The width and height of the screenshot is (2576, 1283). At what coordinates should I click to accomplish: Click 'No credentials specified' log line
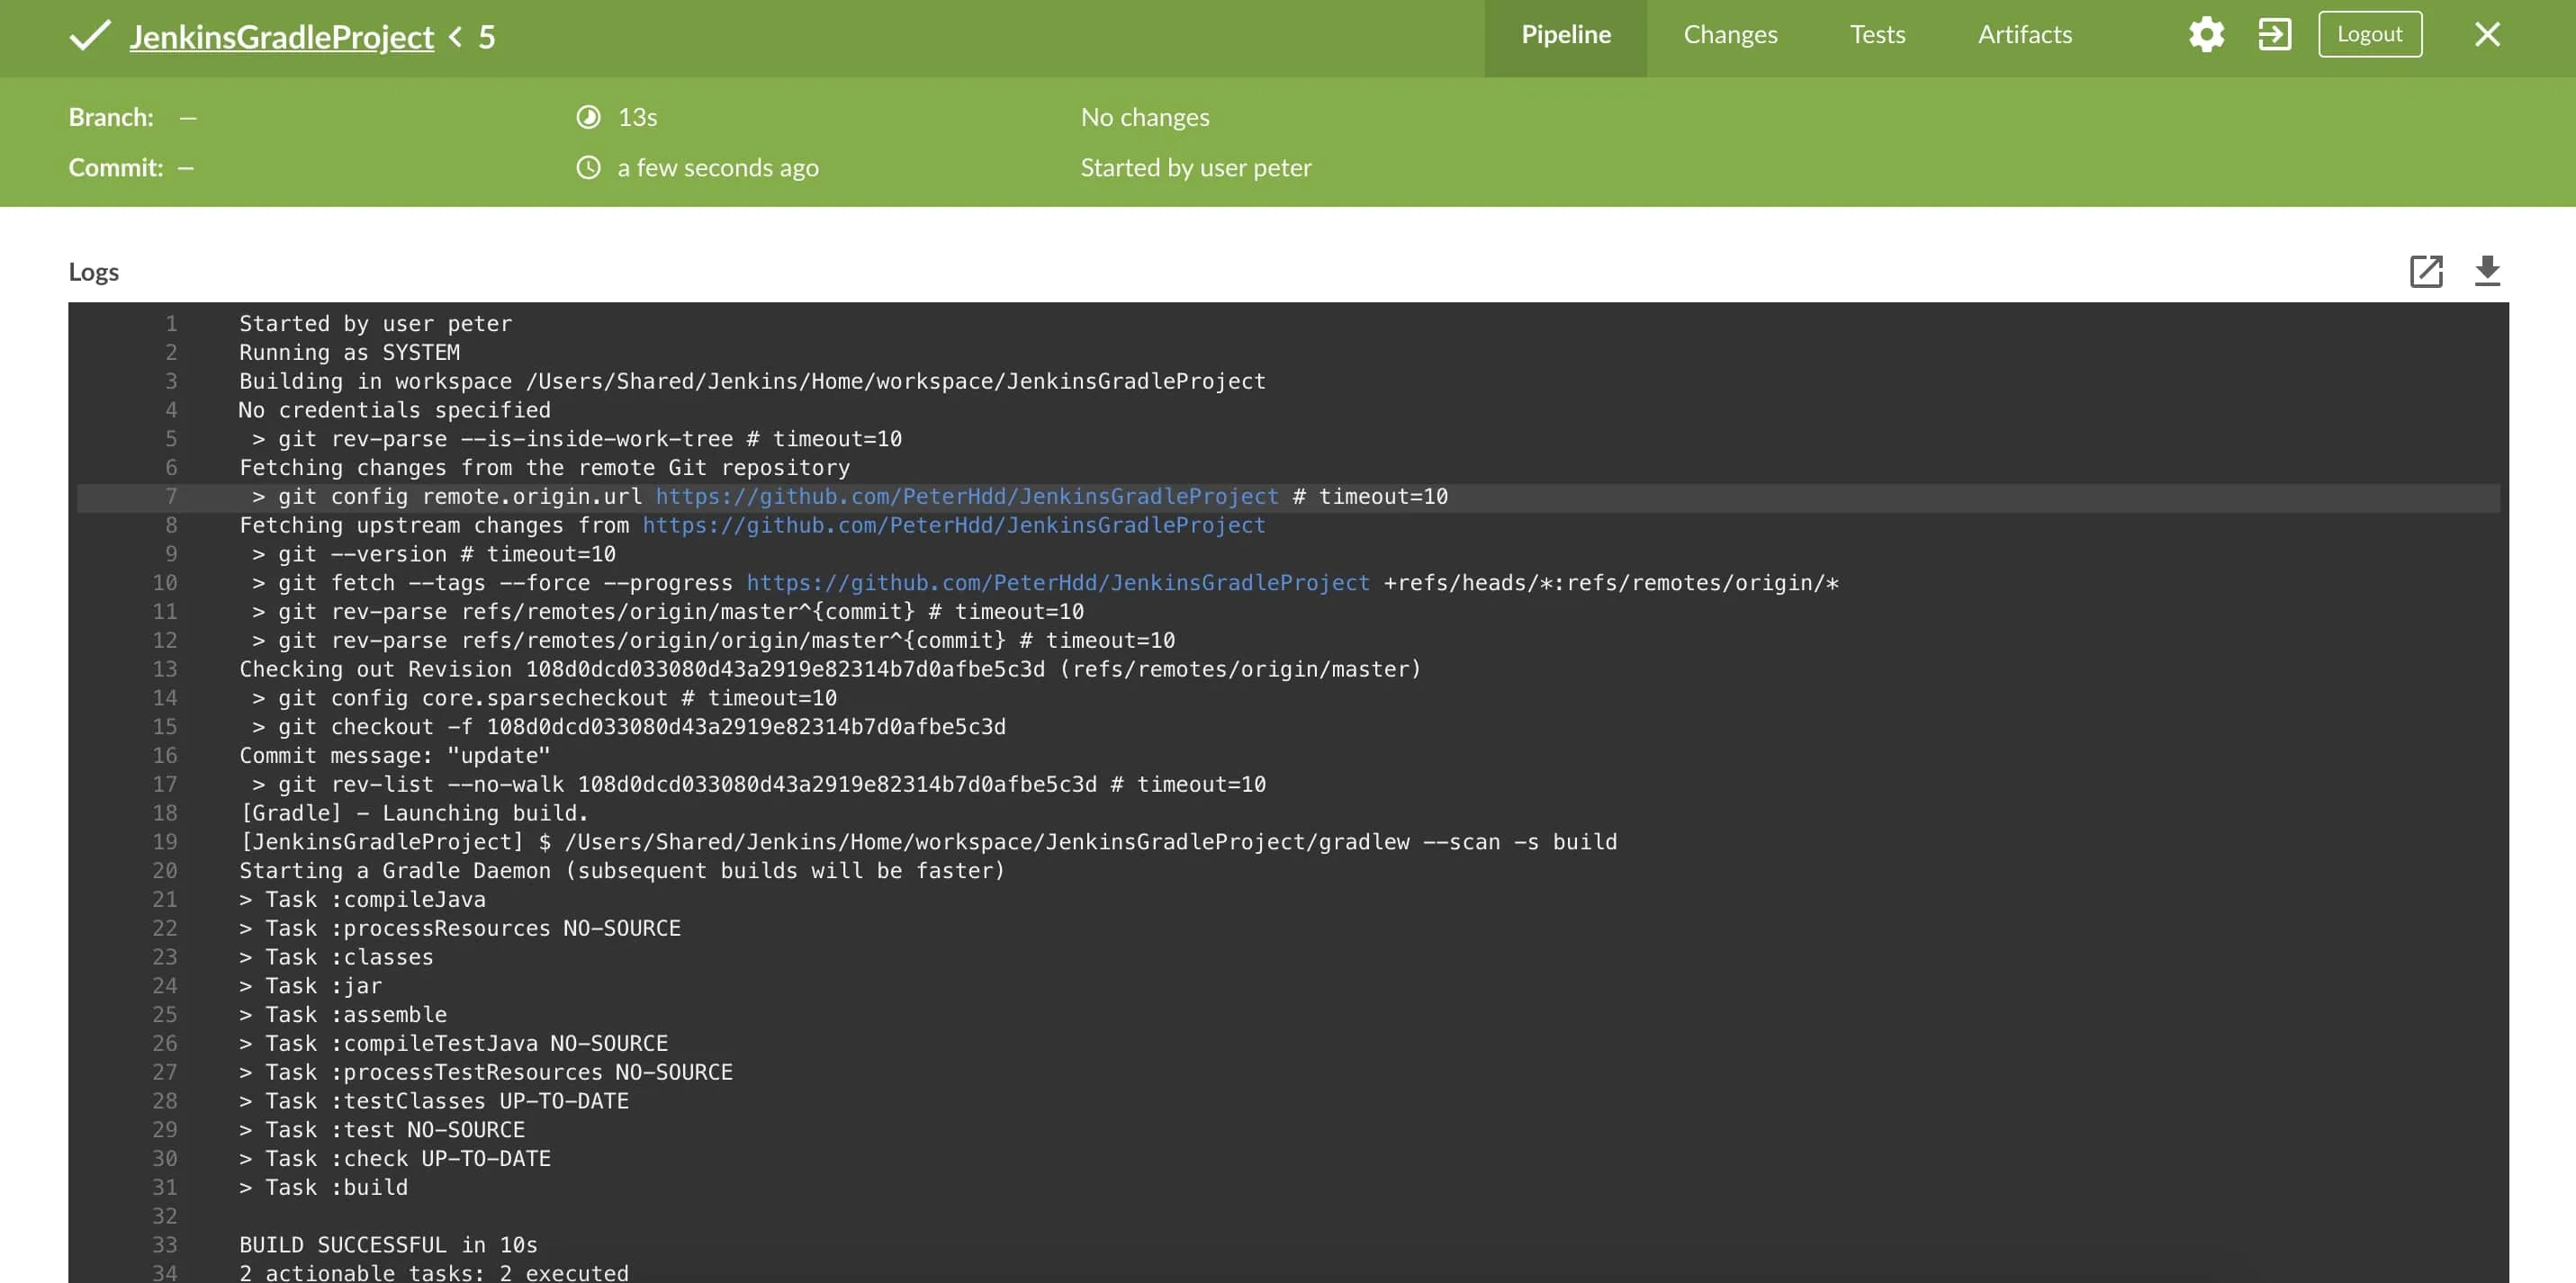point(394,411)
